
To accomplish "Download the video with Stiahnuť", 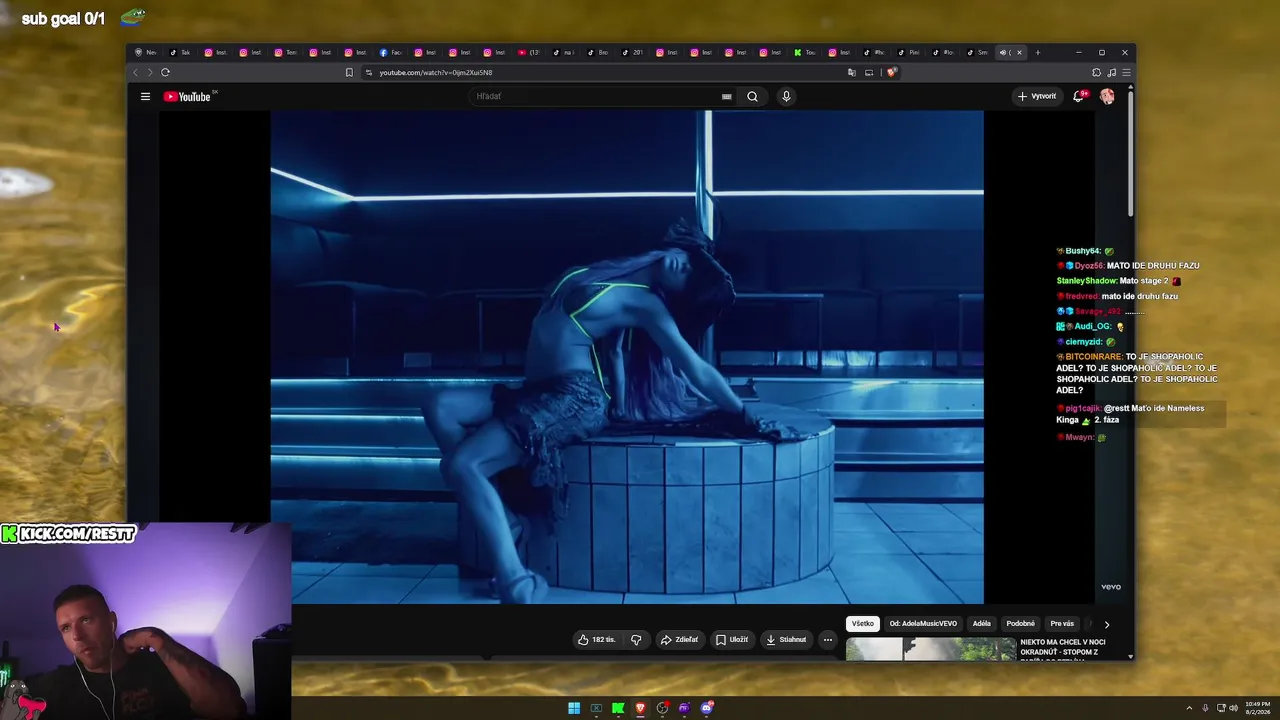I will (x=786, y=640).
